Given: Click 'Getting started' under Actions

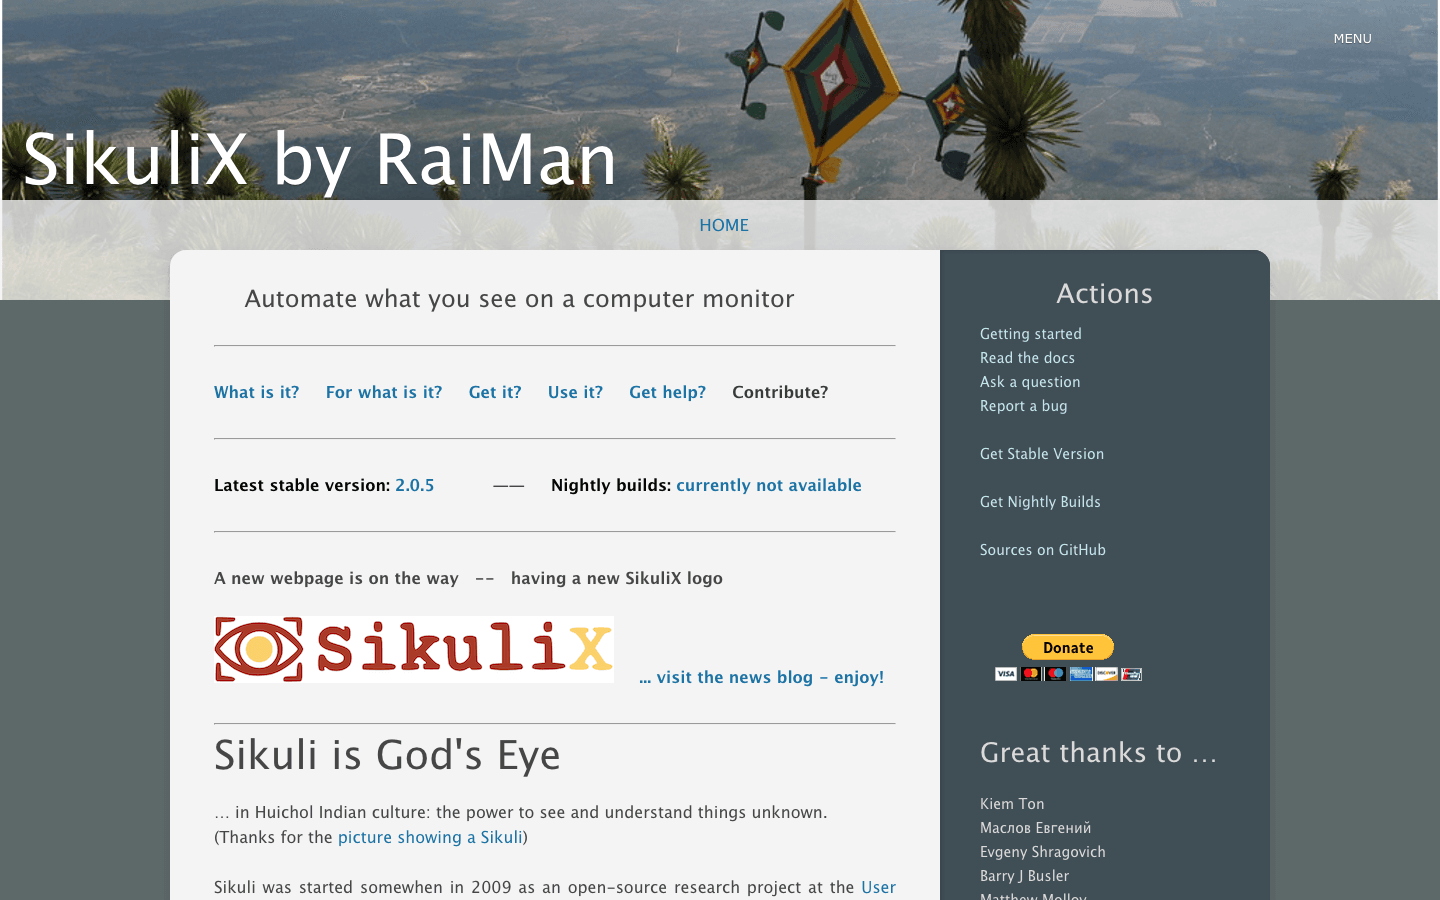Looking at the screenshot, I should (1031, 333).
